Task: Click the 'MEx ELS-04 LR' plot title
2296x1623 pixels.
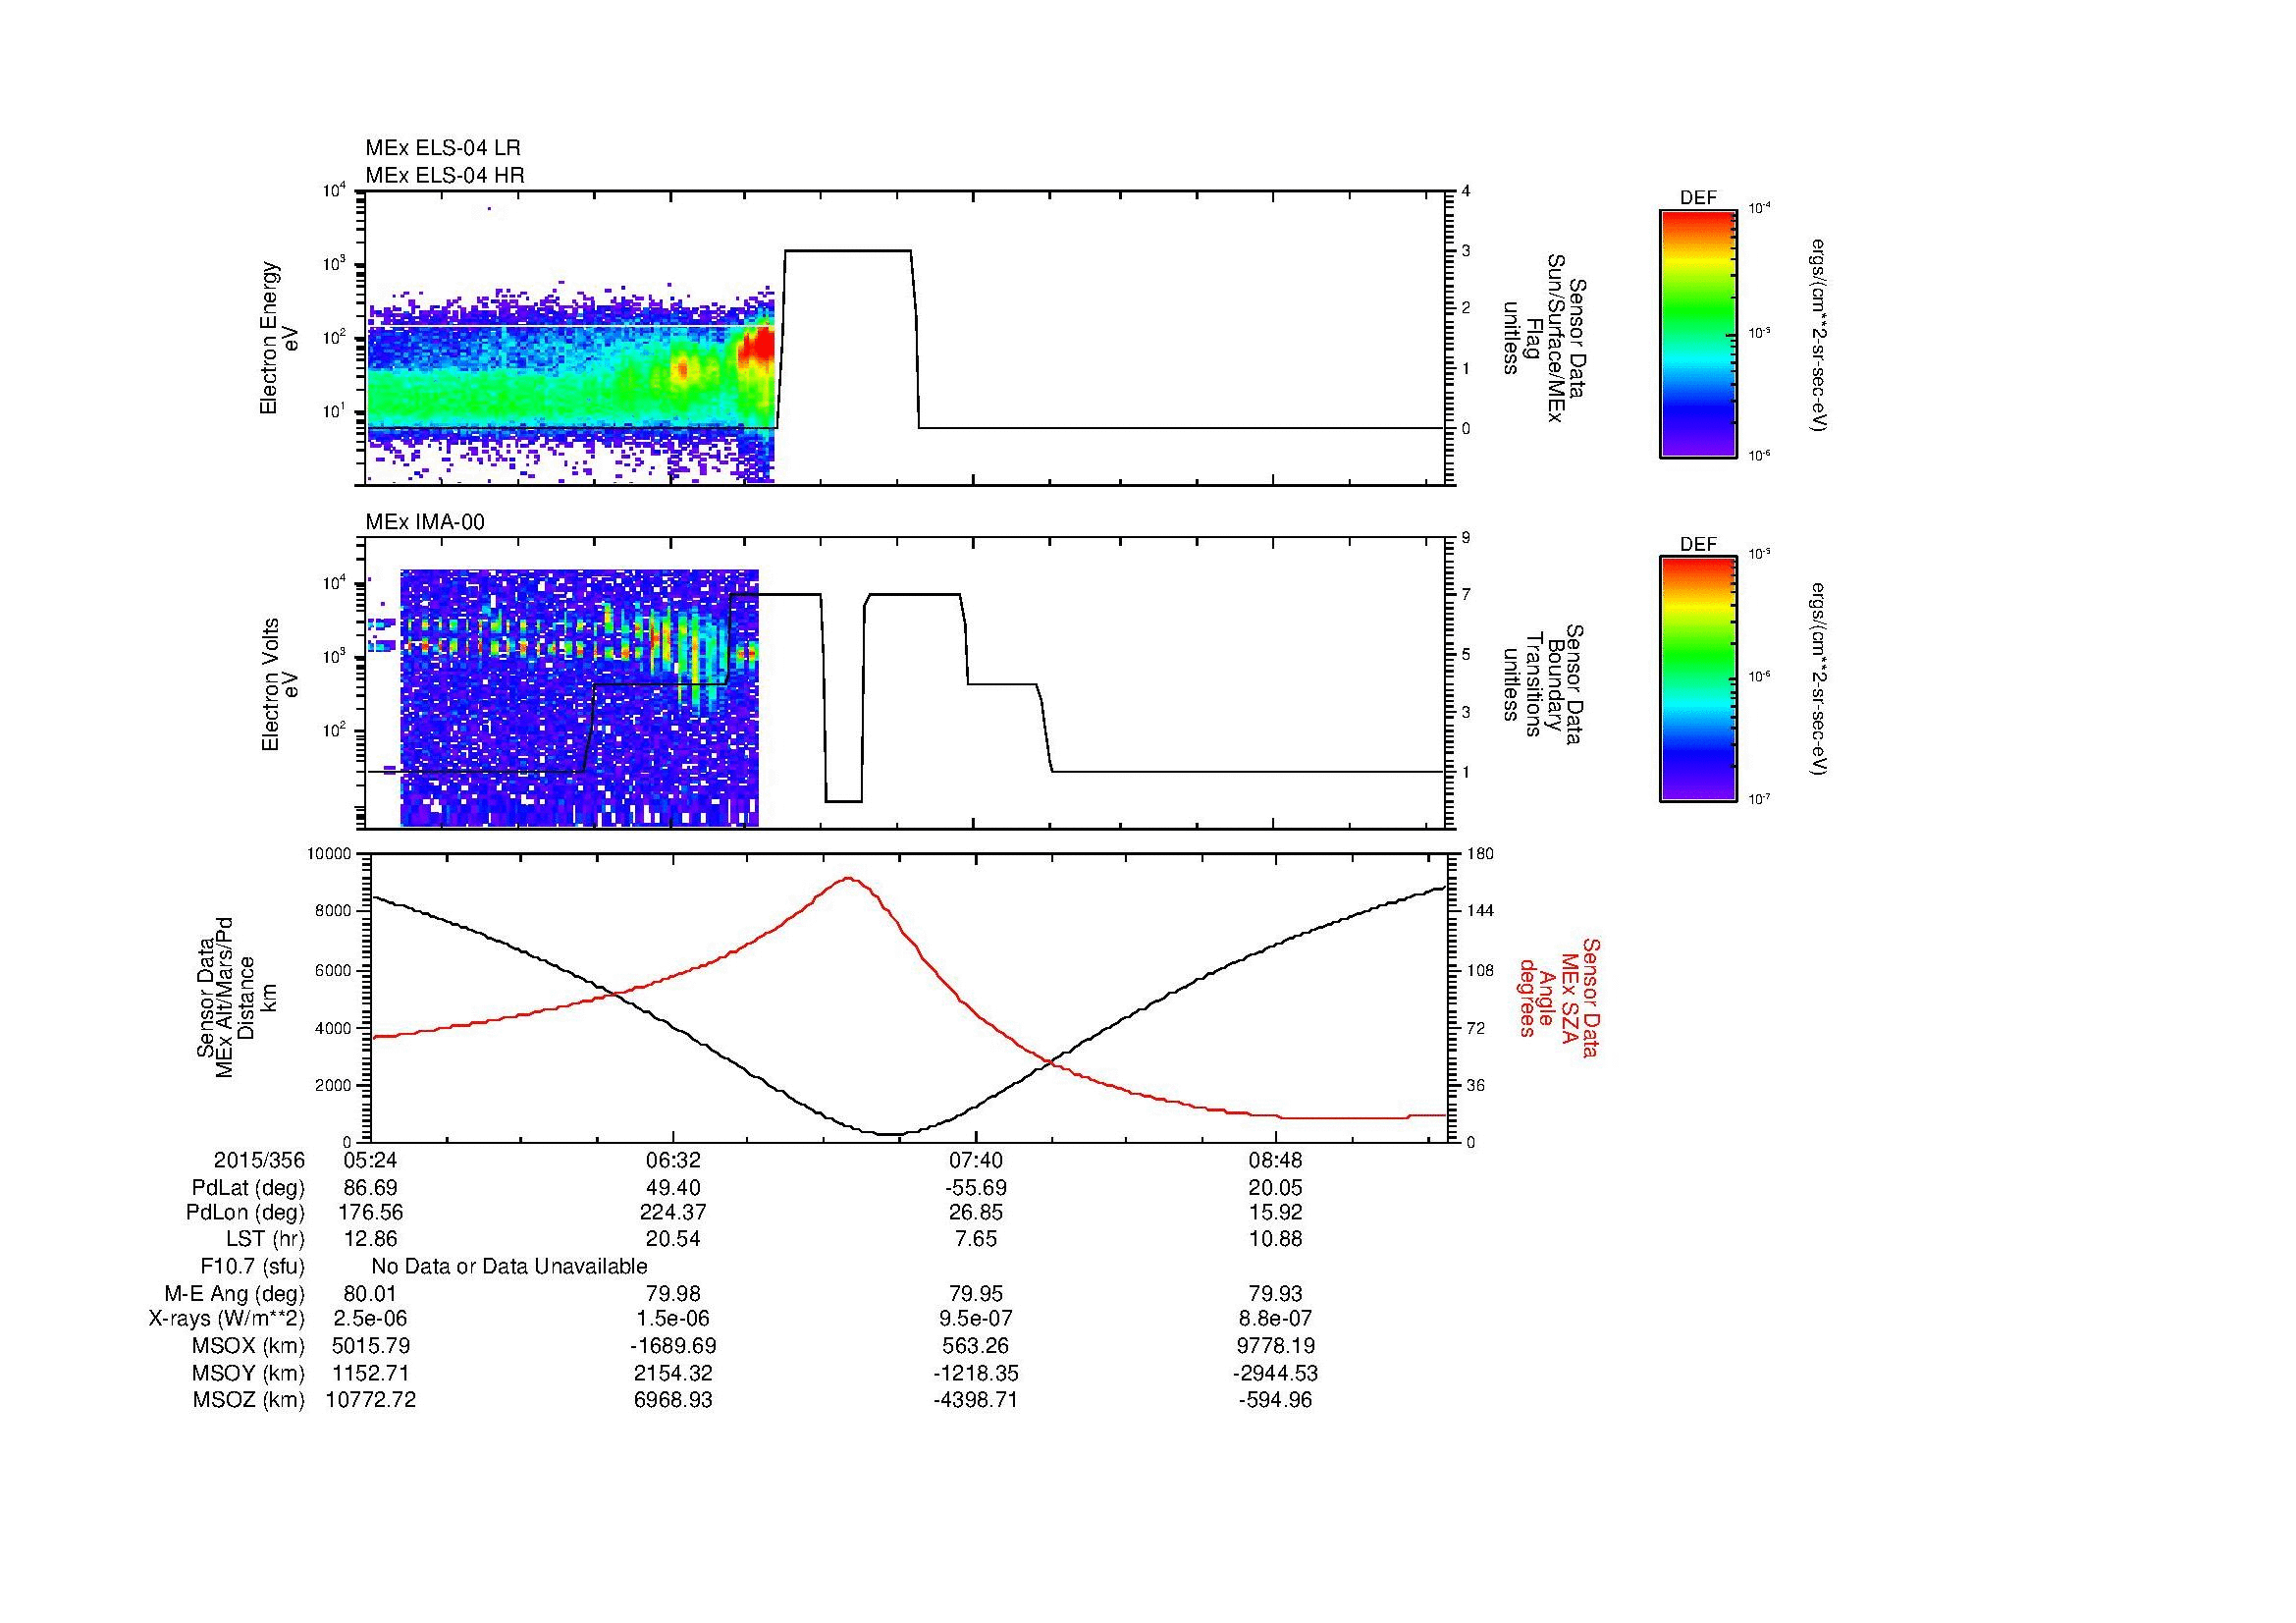Action: coord(443,148)
